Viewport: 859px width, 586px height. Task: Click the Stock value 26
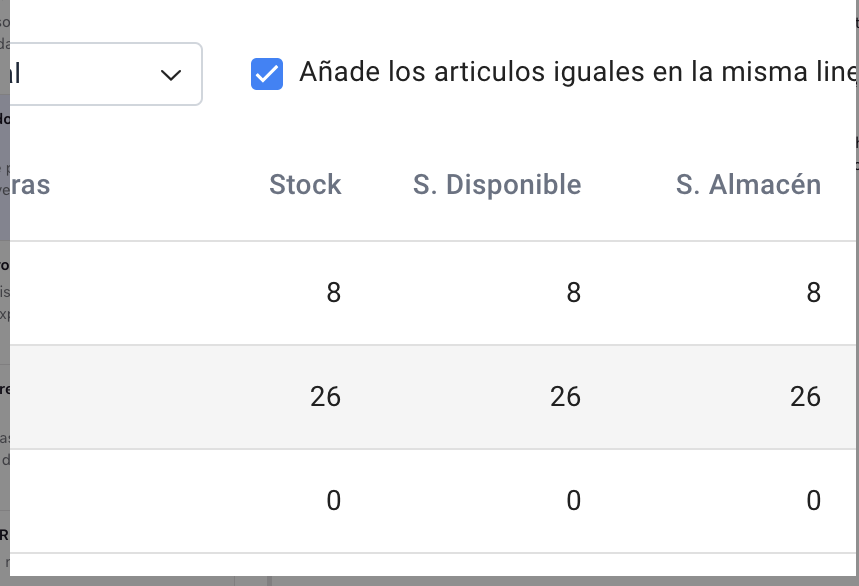tap(325, 397)
